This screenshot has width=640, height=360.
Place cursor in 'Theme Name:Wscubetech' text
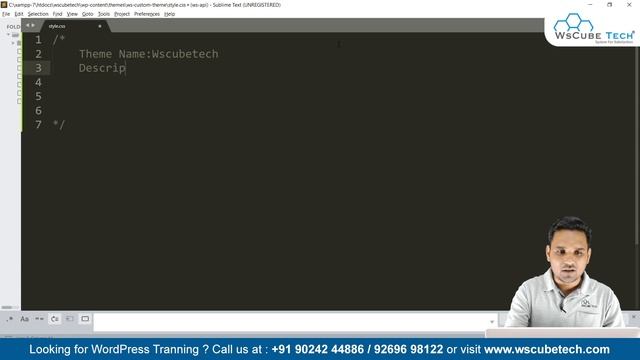click(x=149, y=54)
